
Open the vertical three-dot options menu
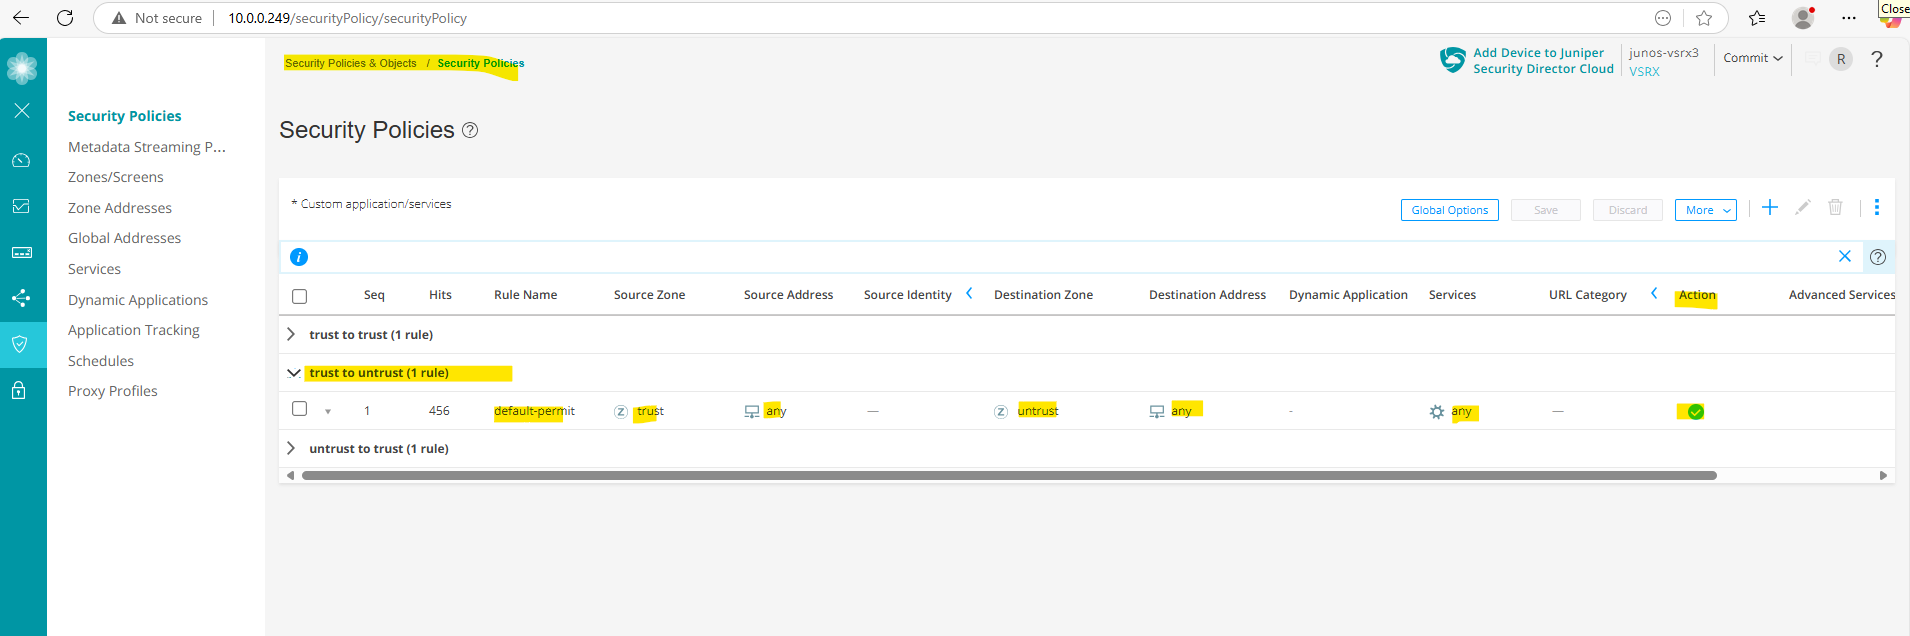[x=1877, y=207]
